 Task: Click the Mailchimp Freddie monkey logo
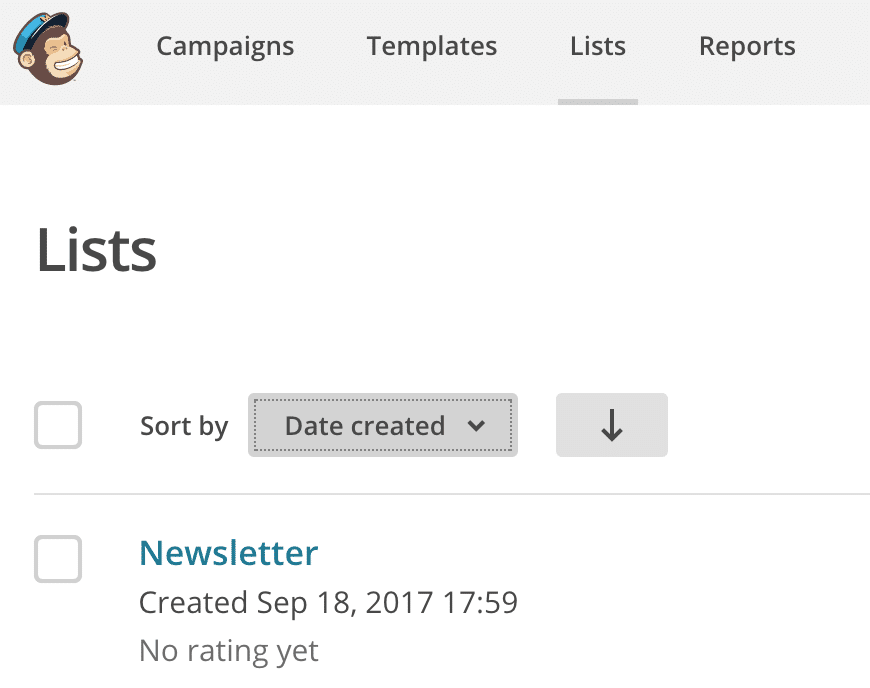(48, 48)
